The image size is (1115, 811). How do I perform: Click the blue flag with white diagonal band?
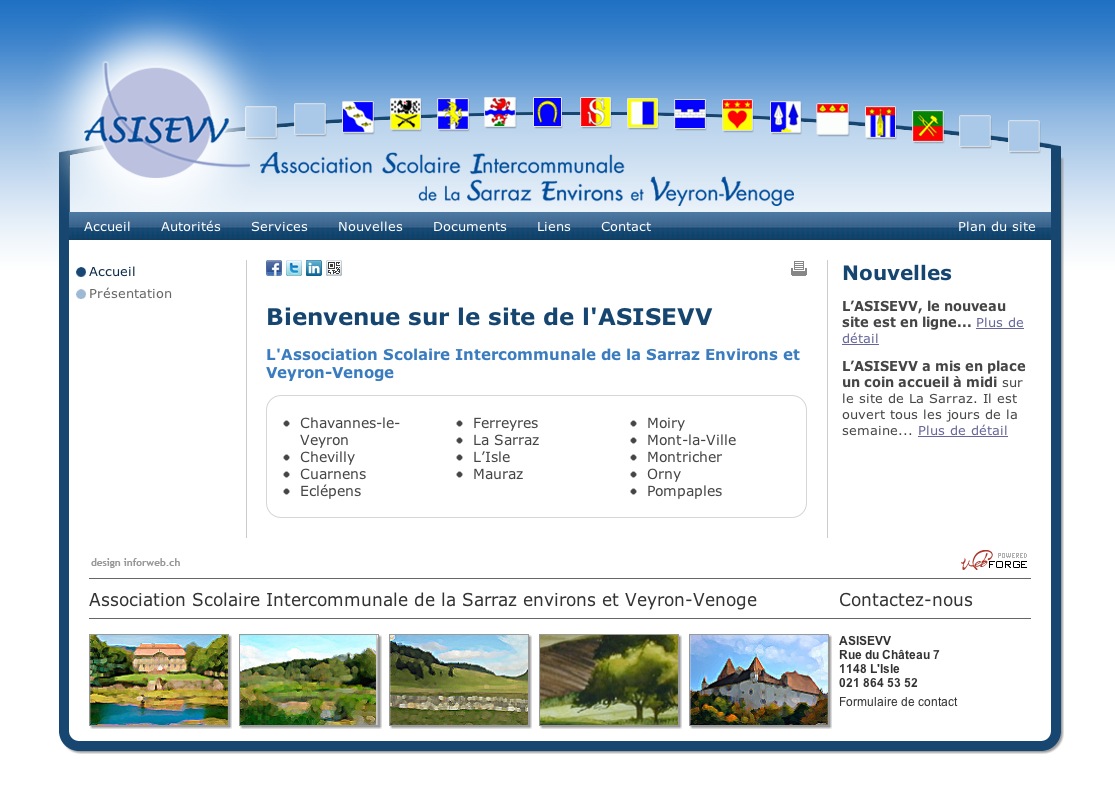tap(358, 117)
